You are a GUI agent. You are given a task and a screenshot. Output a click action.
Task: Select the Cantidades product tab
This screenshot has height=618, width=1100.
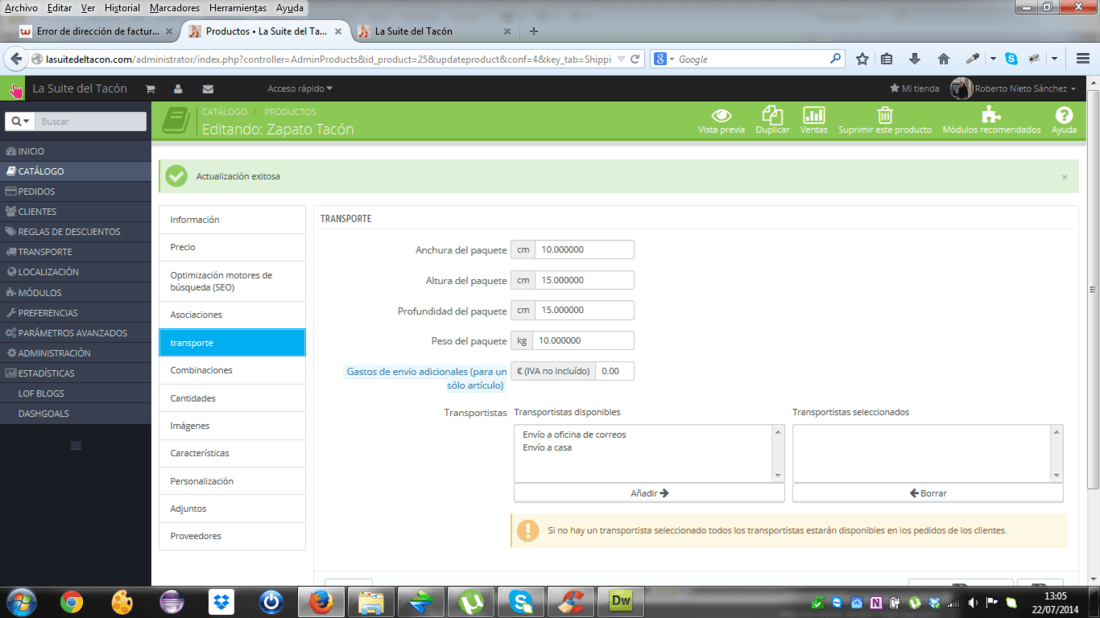[232, 398]
